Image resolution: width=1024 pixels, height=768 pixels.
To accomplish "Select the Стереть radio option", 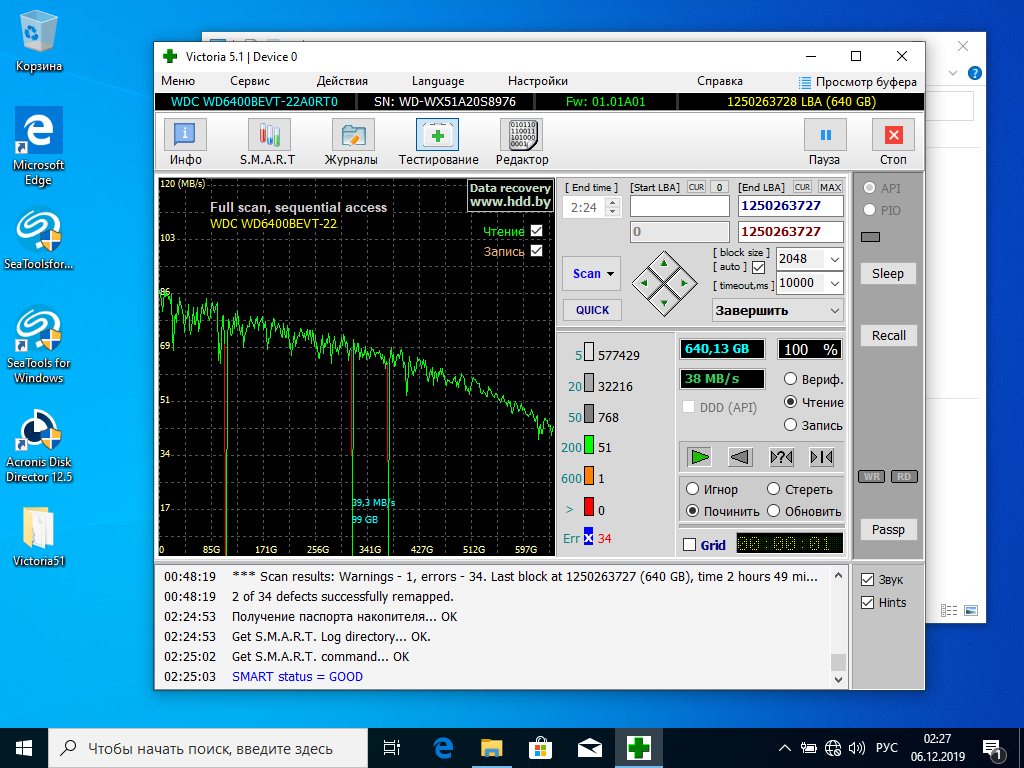I will coord(773,489).
